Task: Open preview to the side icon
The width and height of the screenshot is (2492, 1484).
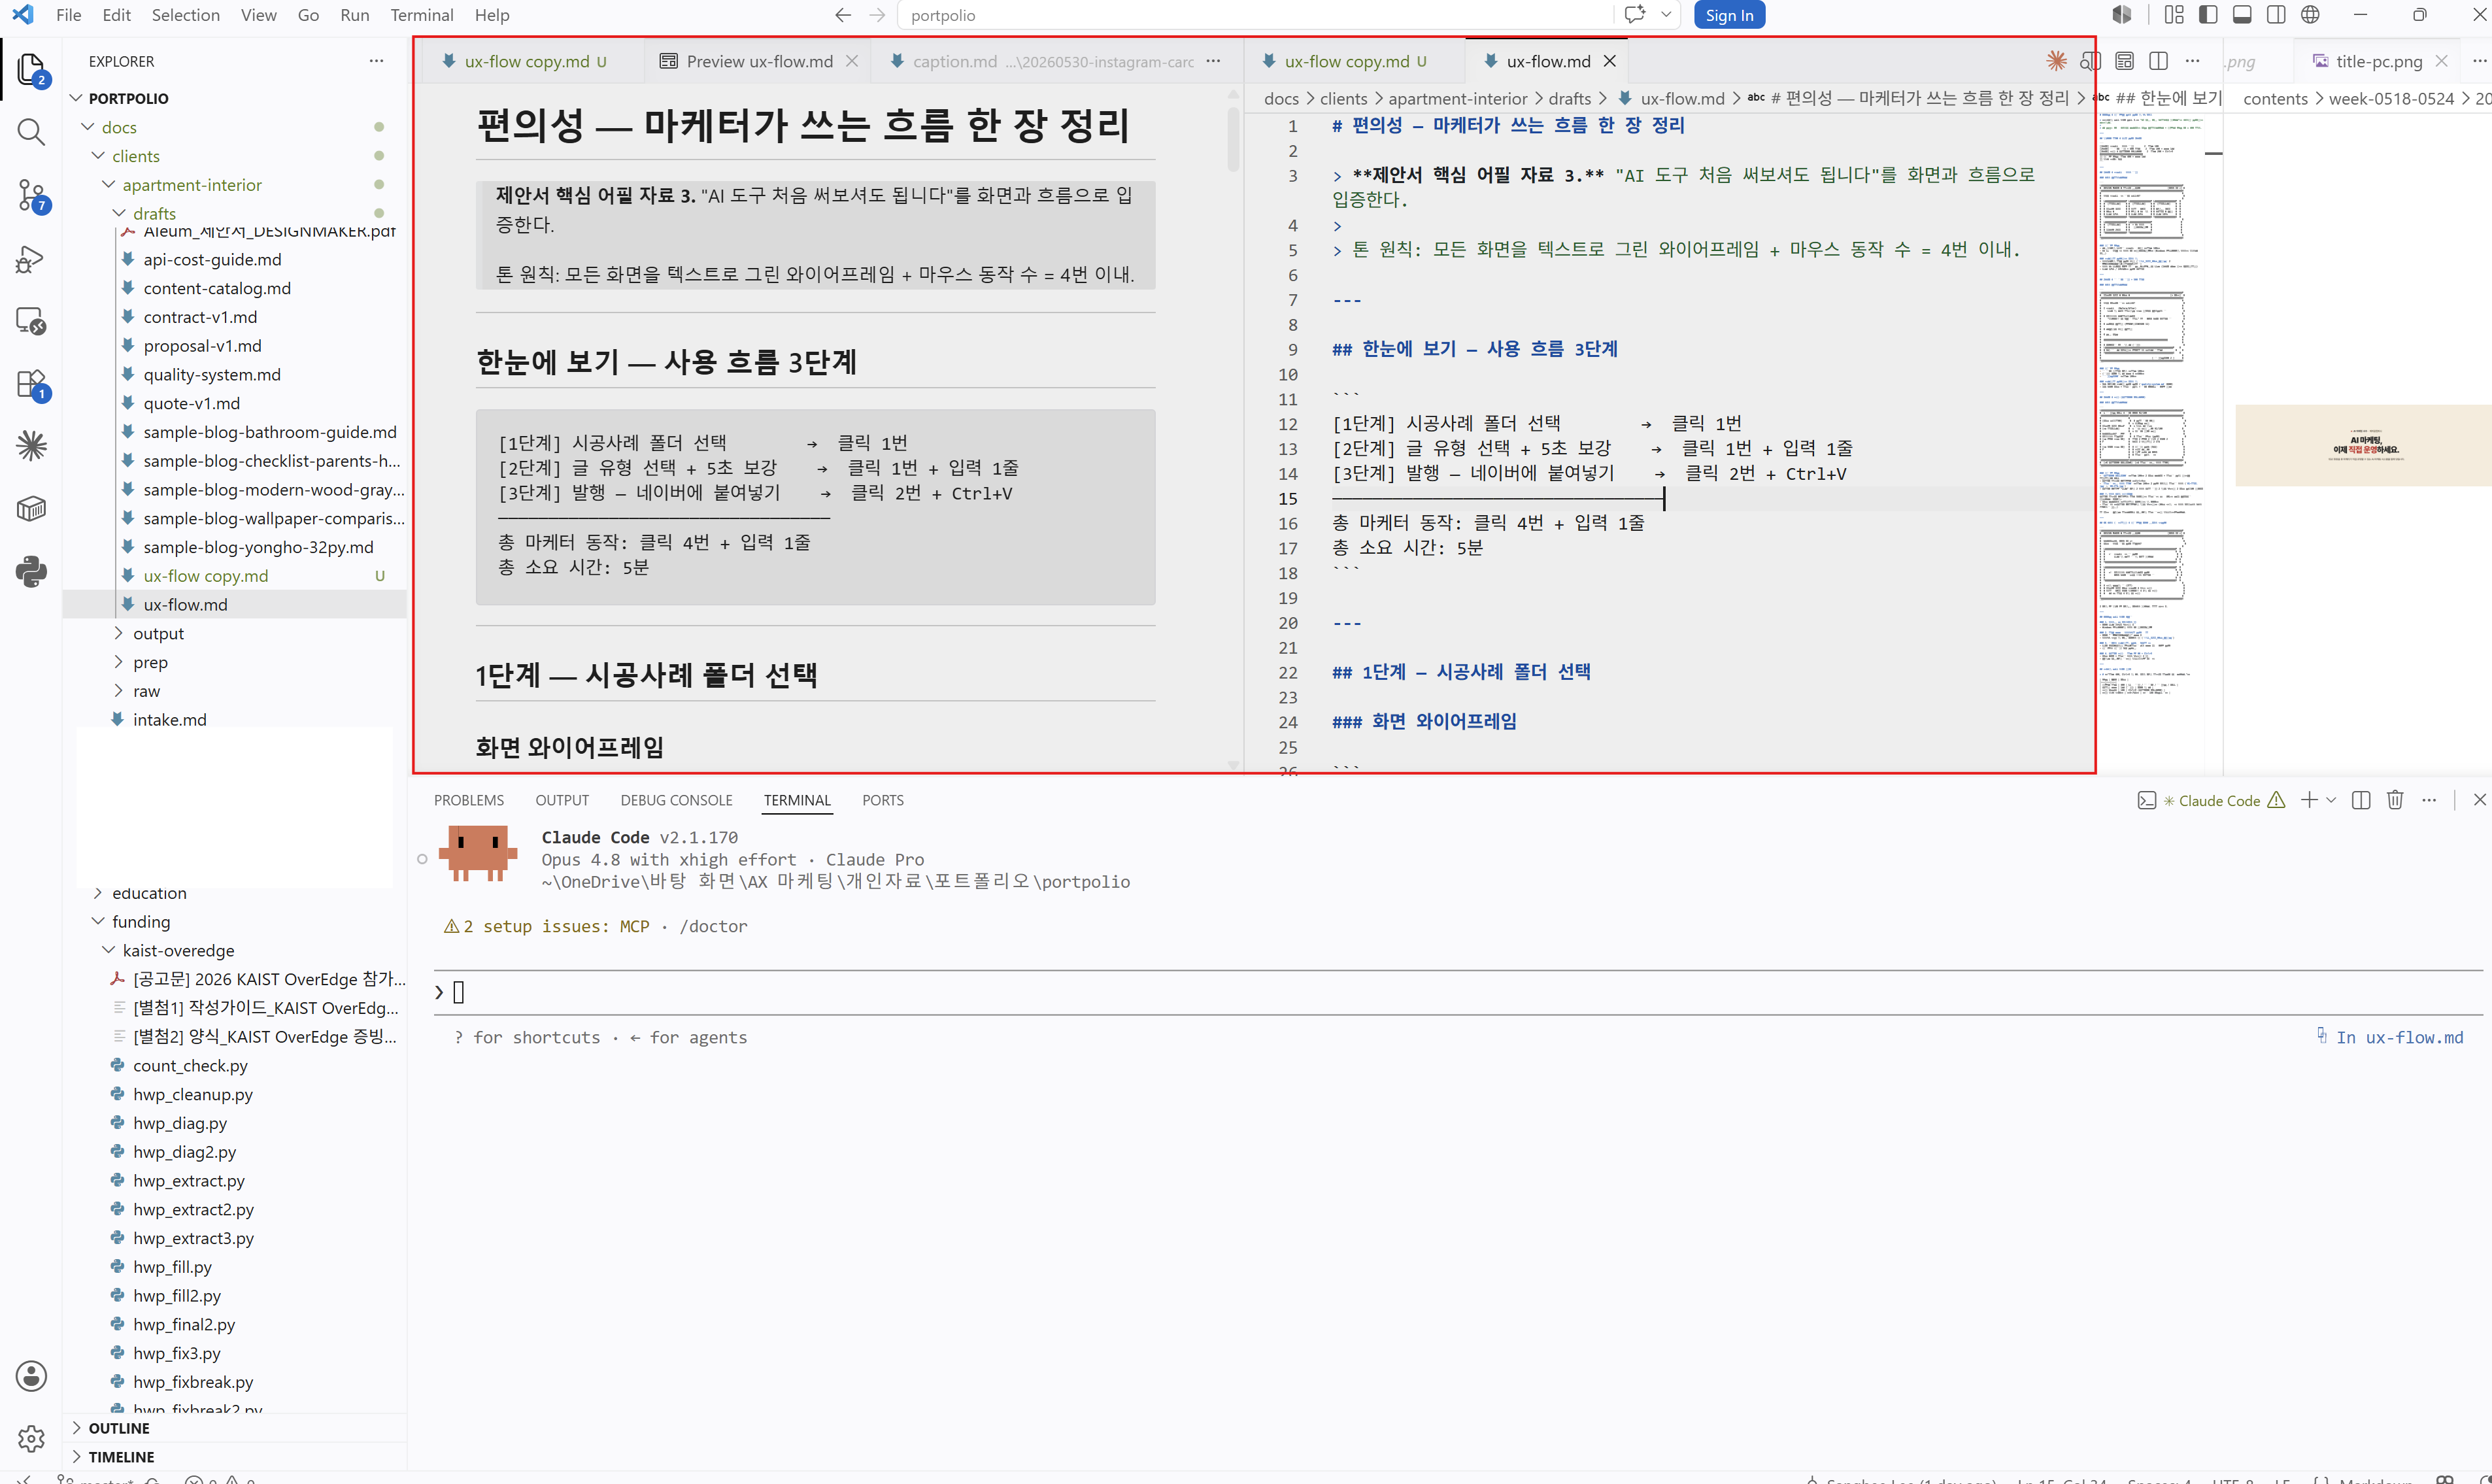Action: click(2090, 61)
